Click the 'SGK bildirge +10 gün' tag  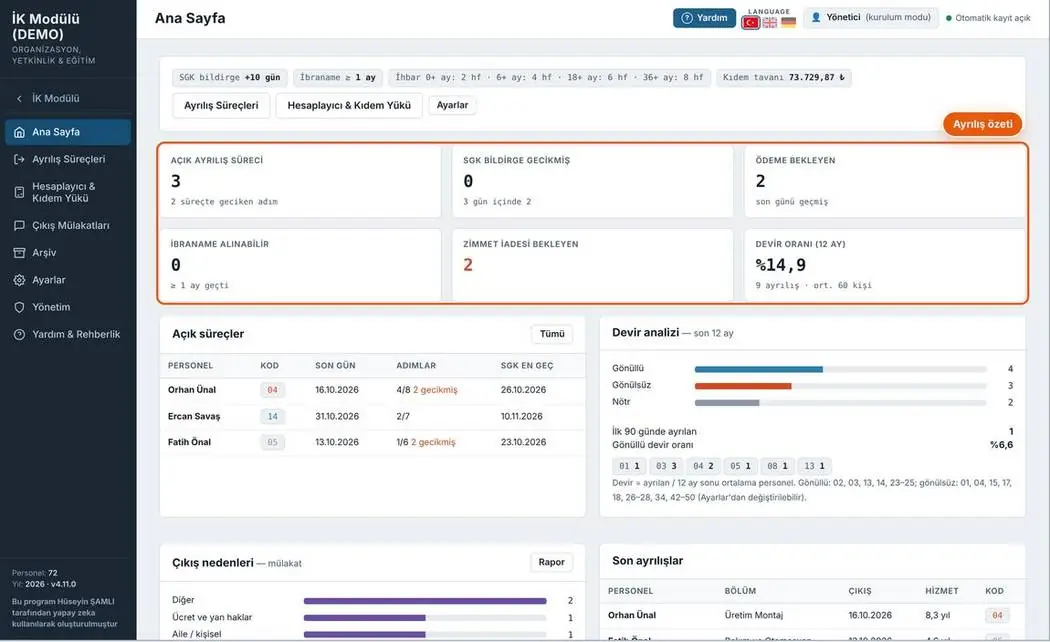230,78
